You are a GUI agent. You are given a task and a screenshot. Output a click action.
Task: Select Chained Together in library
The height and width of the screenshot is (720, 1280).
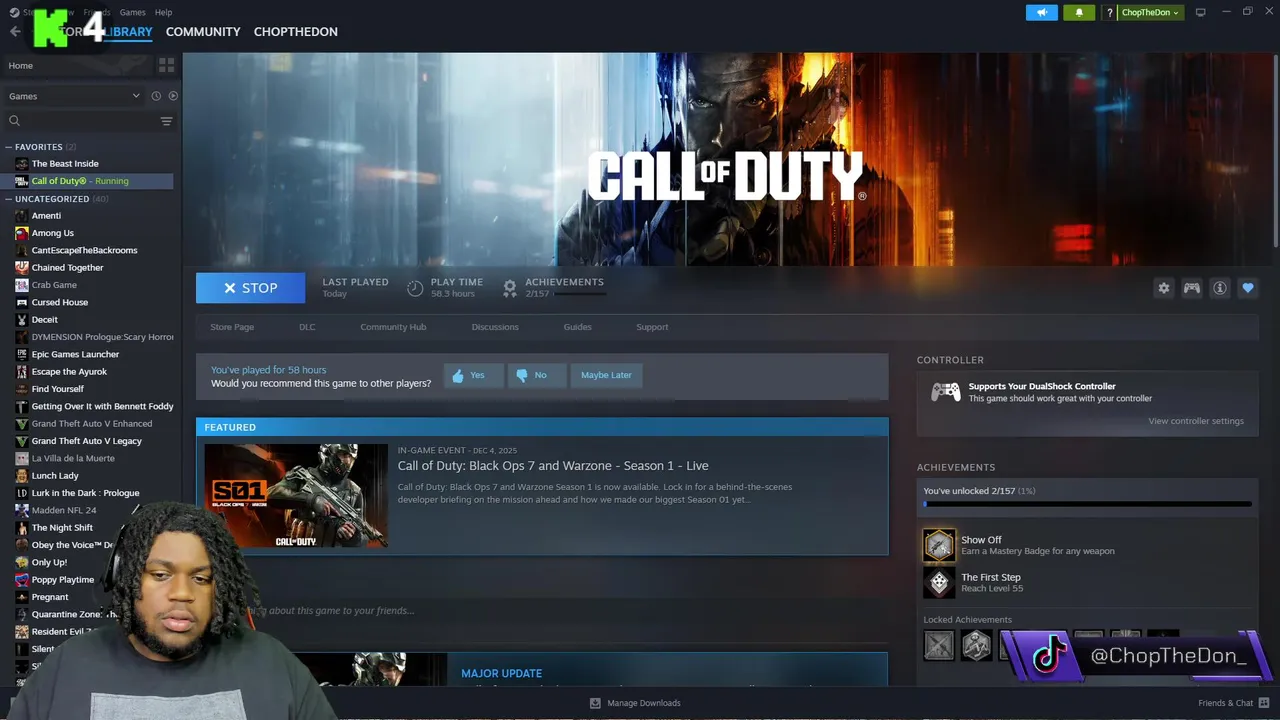click(67, 268)
